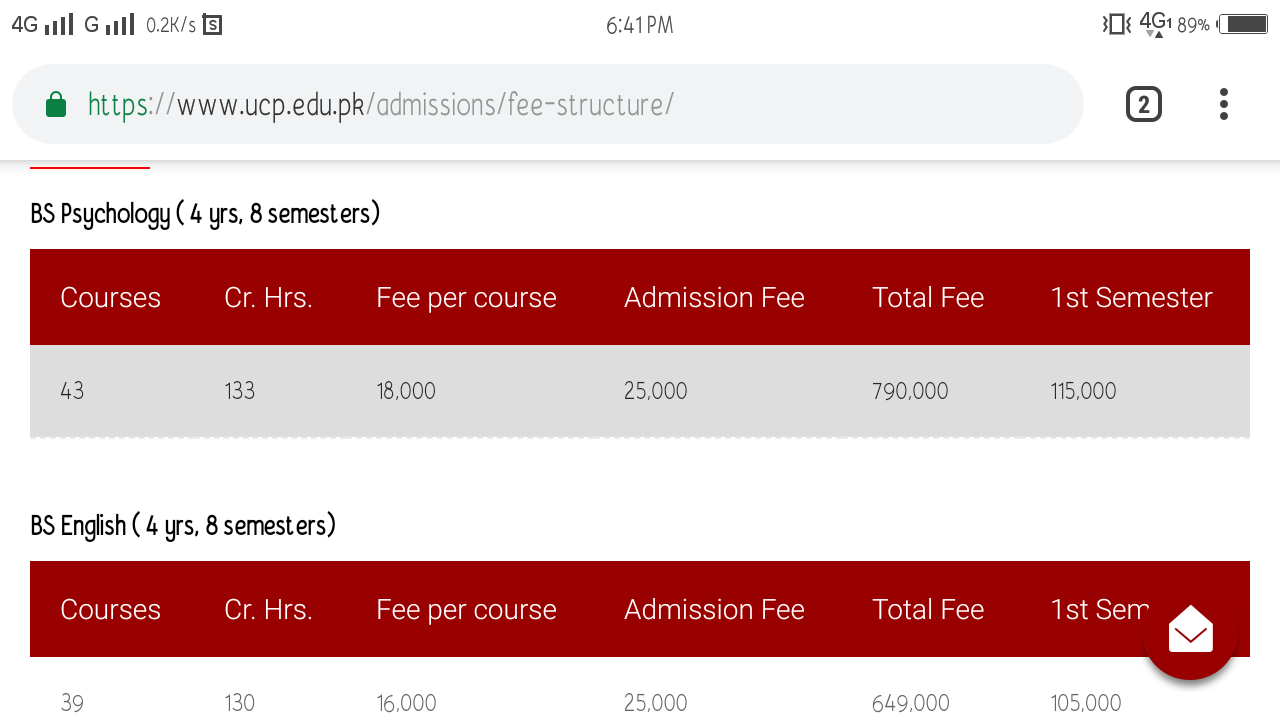Tap the boxed S status icon
Viewport: 1280px width, 720px height.
pyautogui.click(x=212, y=25)
